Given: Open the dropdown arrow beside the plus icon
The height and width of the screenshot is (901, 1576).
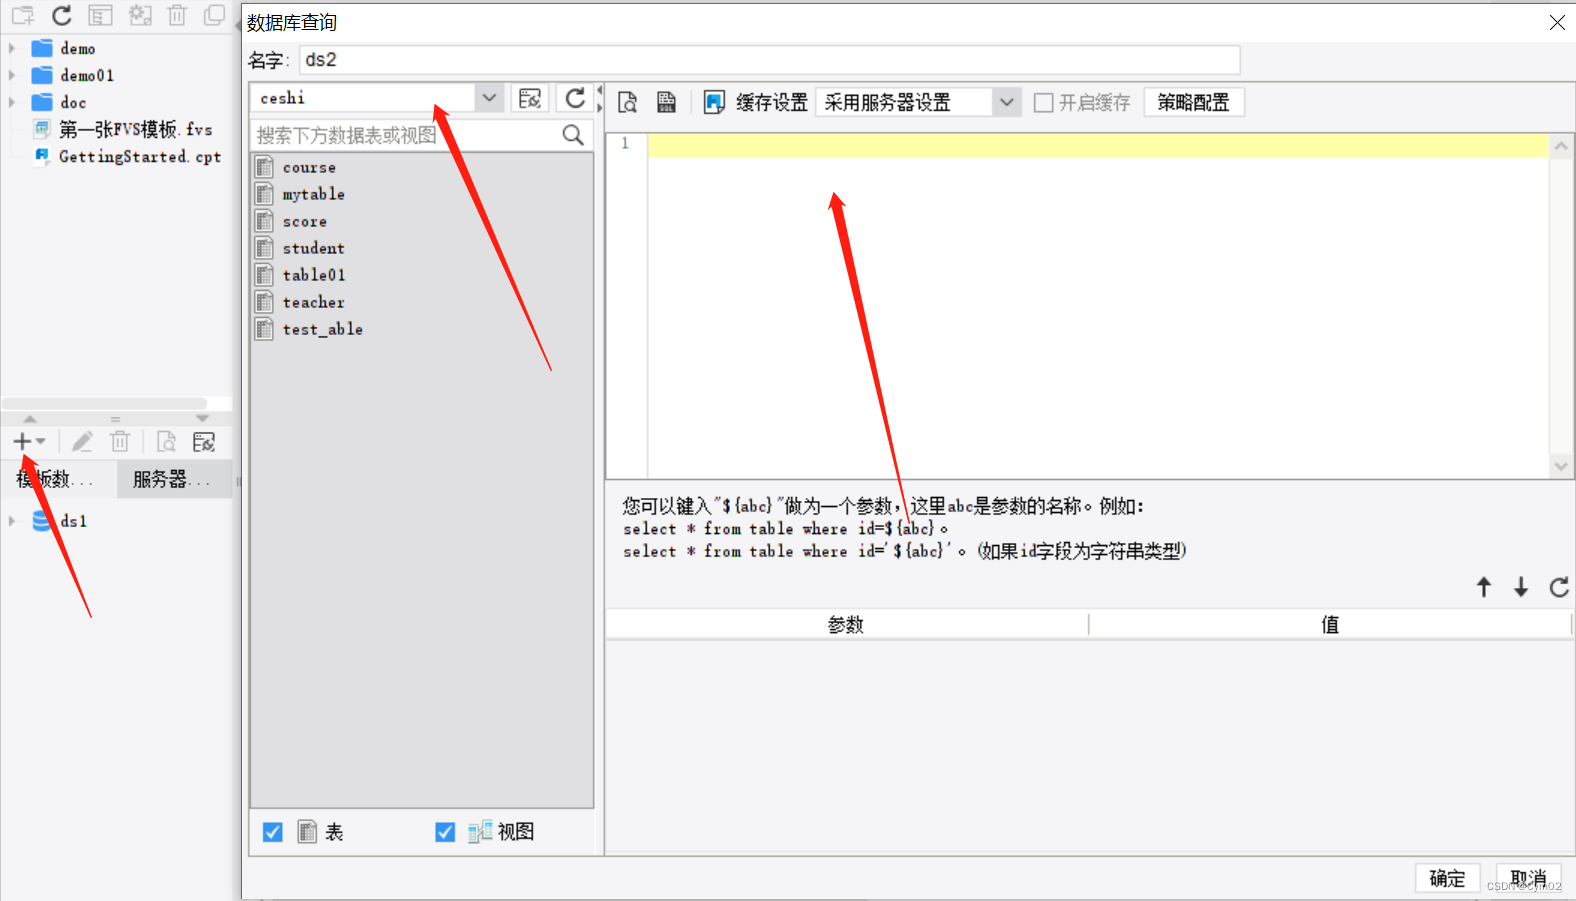Looking at the screenshot, I should (x=40, y=441).
